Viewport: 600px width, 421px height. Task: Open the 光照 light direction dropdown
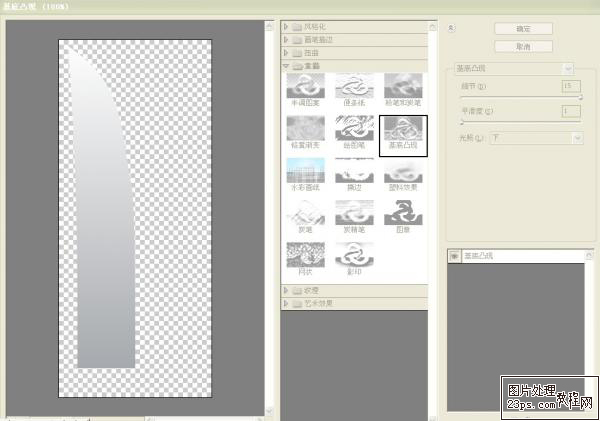click(536, 138)
